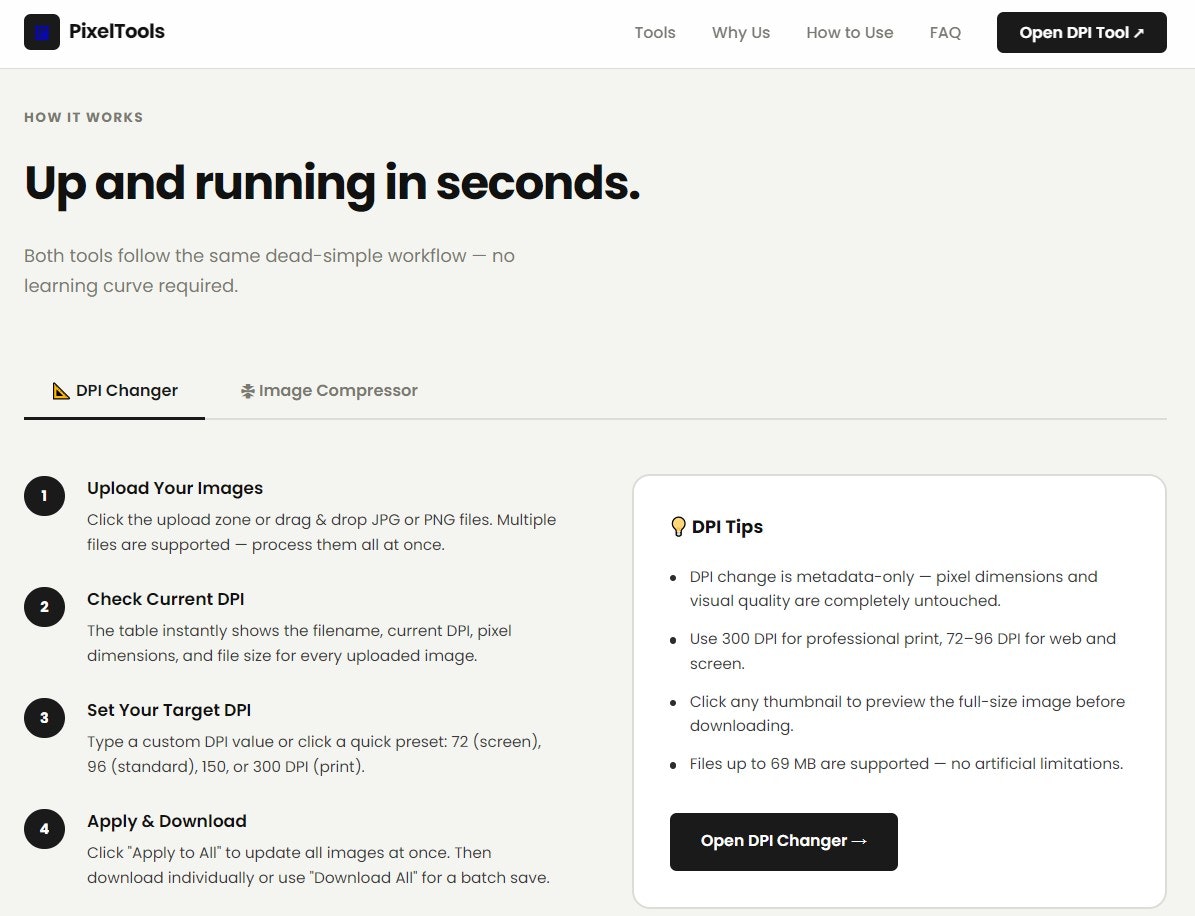Screen dimensions: 1195x916
Task: Click the "Apply & Download" heading
Action: (x=166, y=821)
